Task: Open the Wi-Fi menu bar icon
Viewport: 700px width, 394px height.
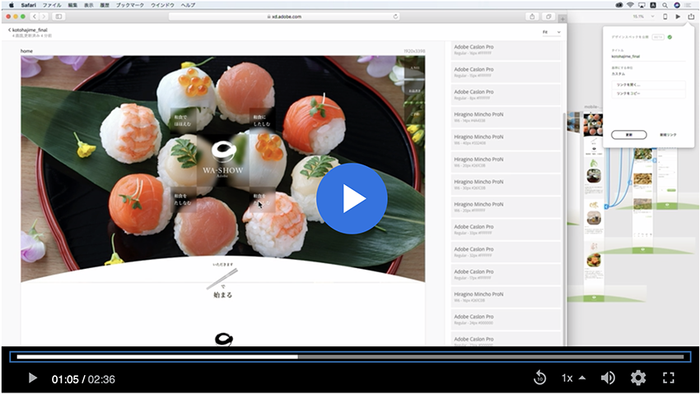Action: pyautogui.click(x=630, y=5)
